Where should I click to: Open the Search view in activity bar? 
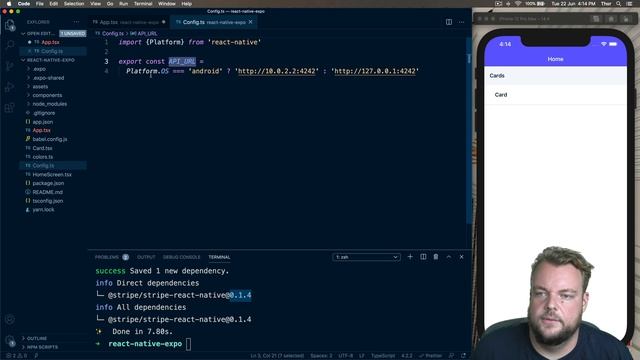[x=9, y=44]
